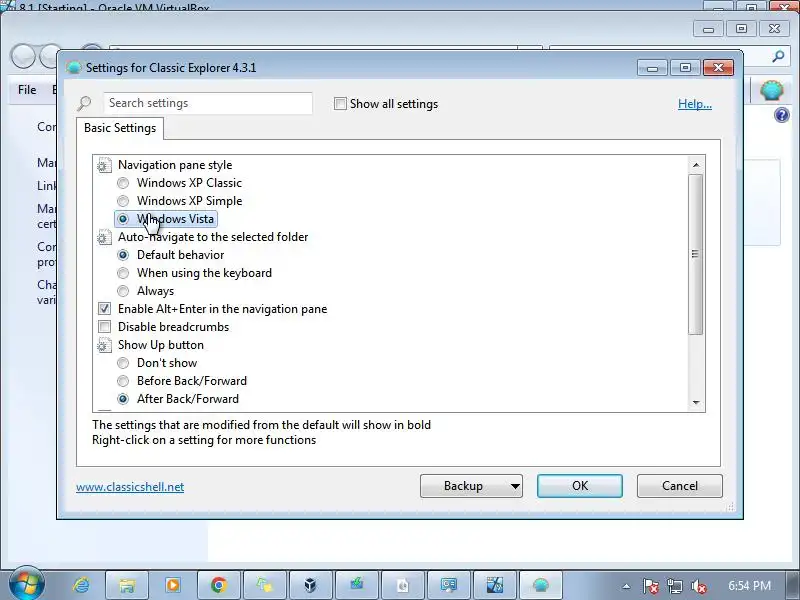Viewport: 800px width, 600px height.
Task: Click the Auto-navigate setting gear icon
Action: point(105,237)
